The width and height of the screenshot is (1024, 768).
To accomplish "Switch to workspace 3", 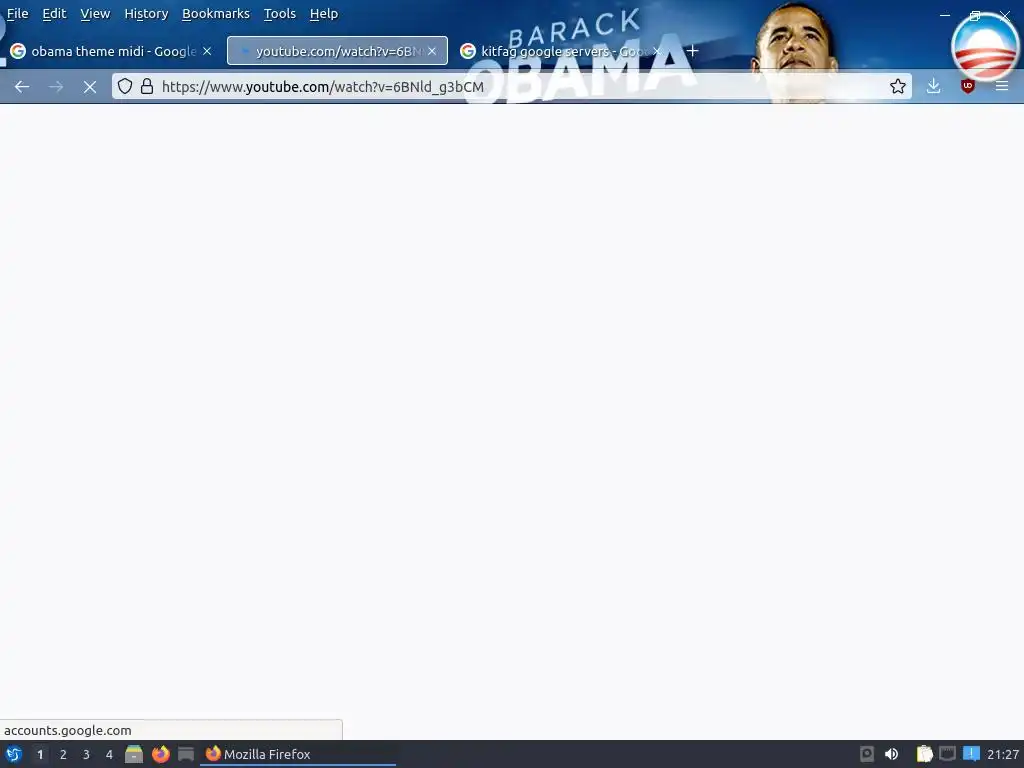I will pos(86,754).
